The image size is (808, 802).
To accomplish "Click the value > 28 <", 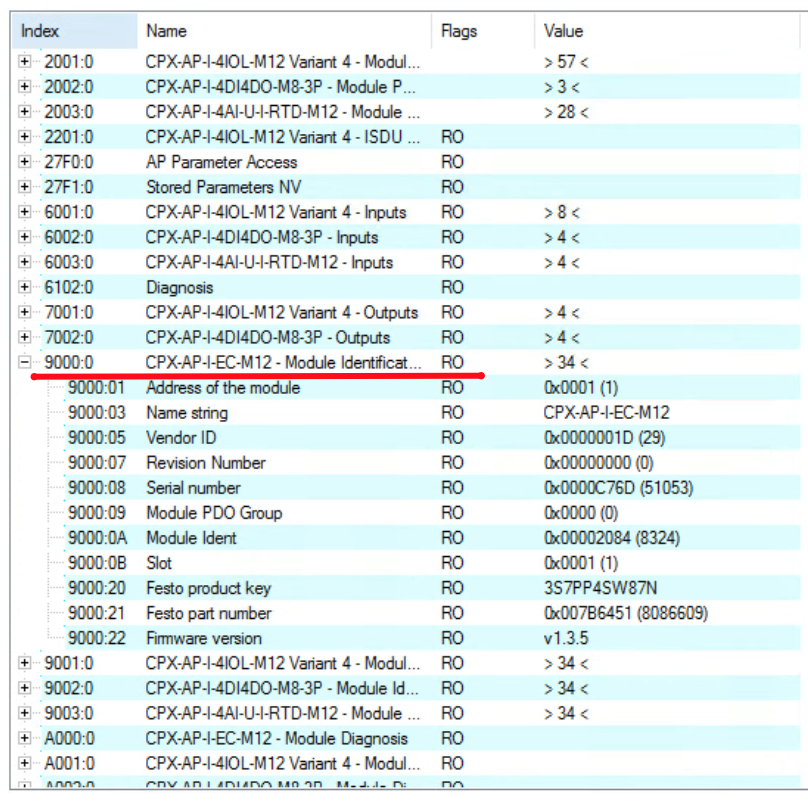I will (566, 112).
